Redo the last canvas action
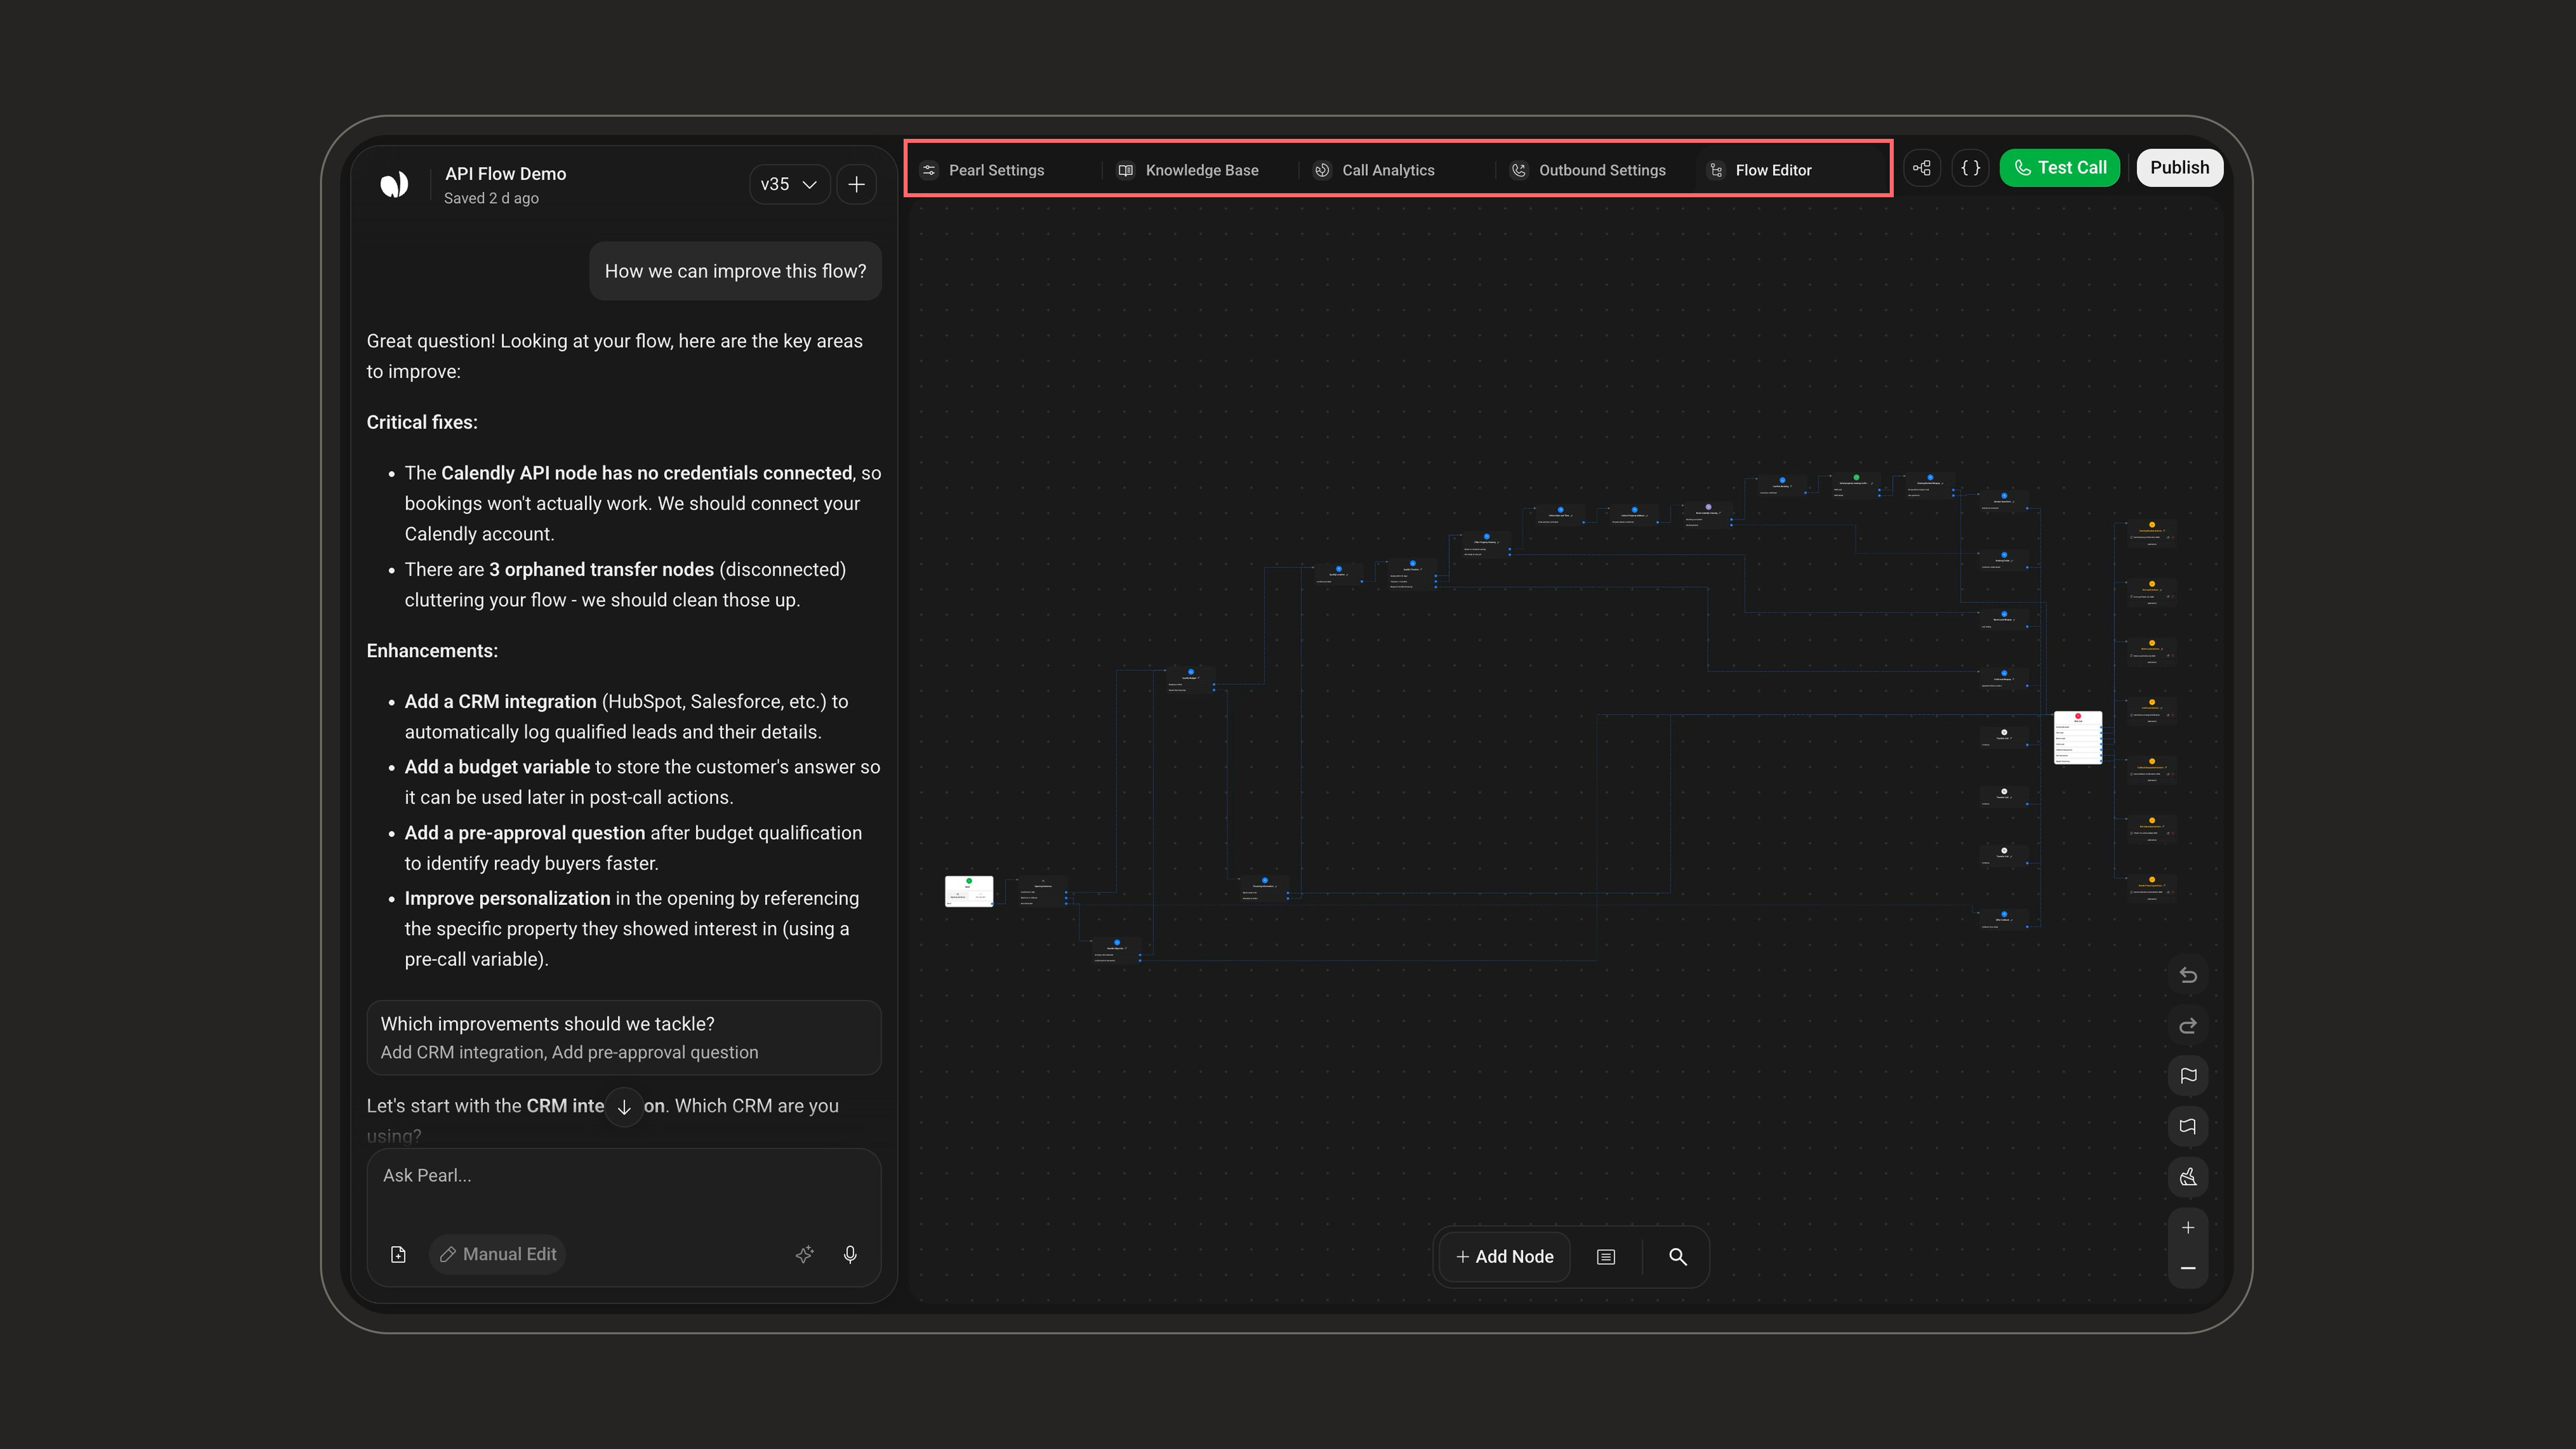This screenshot has width=2576, height=1449. coord(2188,1025)
